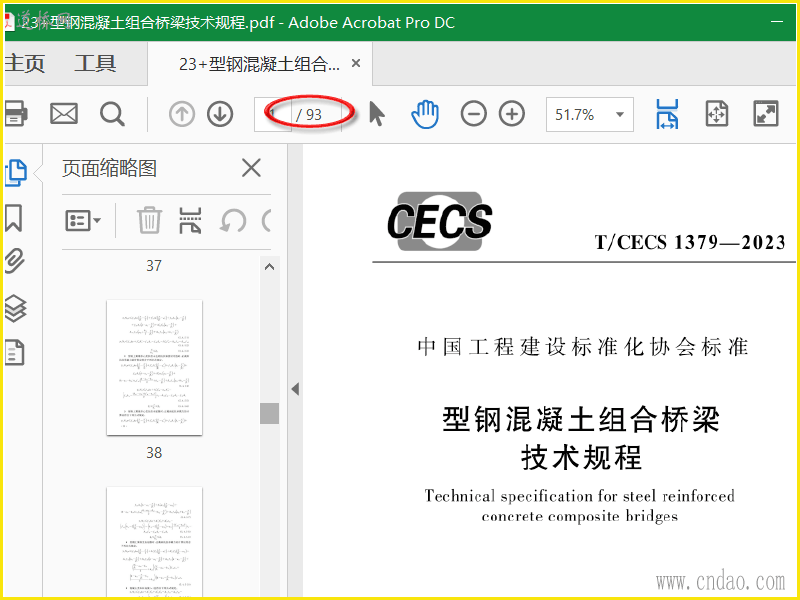Zoom in with the plus button
The image size is (800, 600).
(512, 113)
